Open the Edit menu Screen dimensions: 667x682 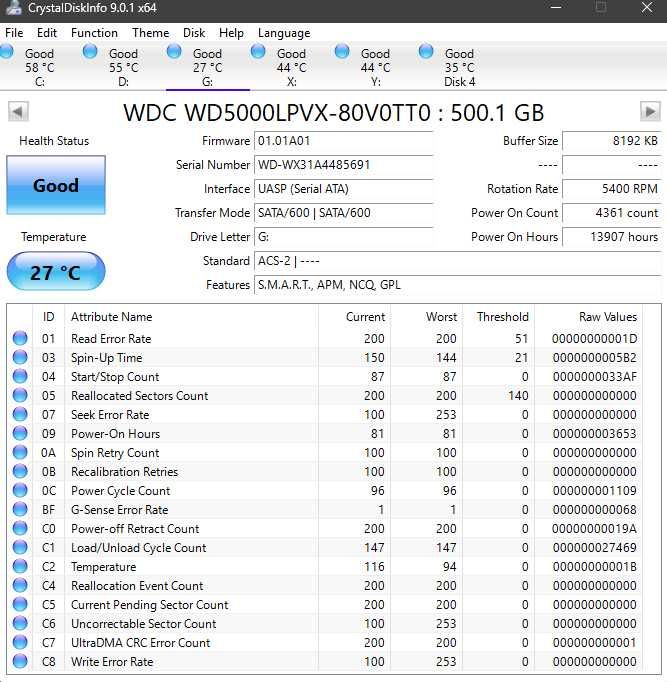coord(47,33)
